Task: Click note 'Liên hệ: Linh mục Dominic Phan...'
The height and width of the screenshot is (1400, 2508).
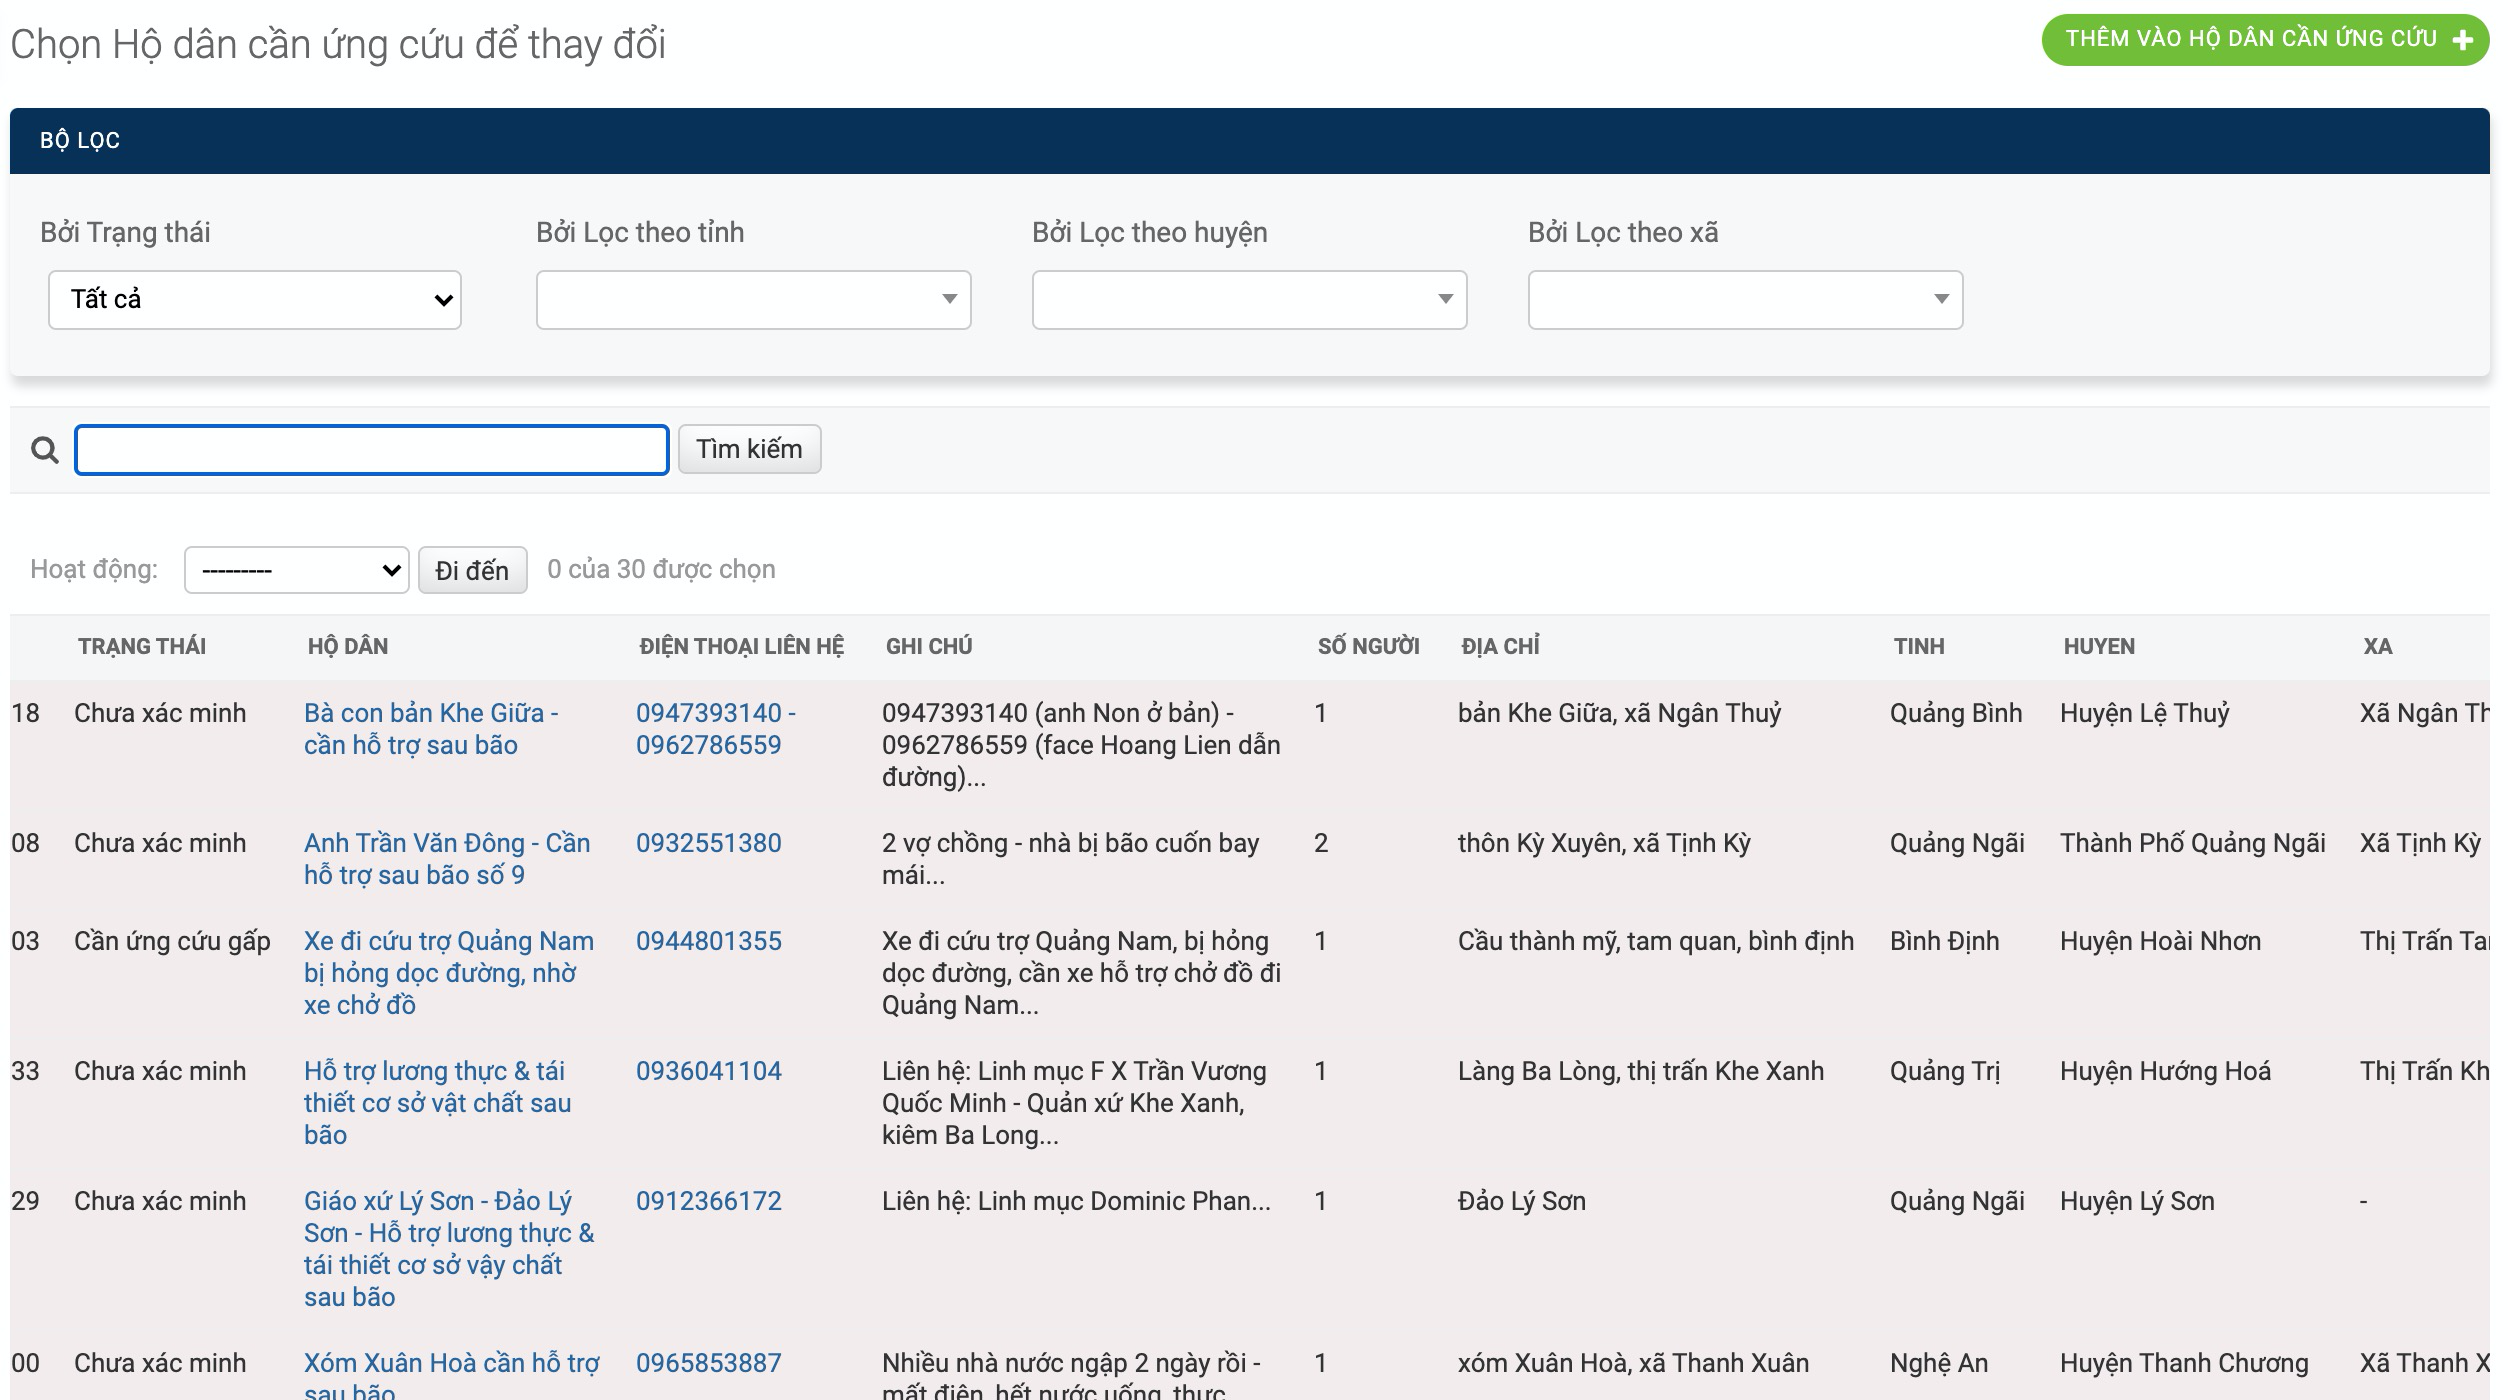Action: 1076,1201
